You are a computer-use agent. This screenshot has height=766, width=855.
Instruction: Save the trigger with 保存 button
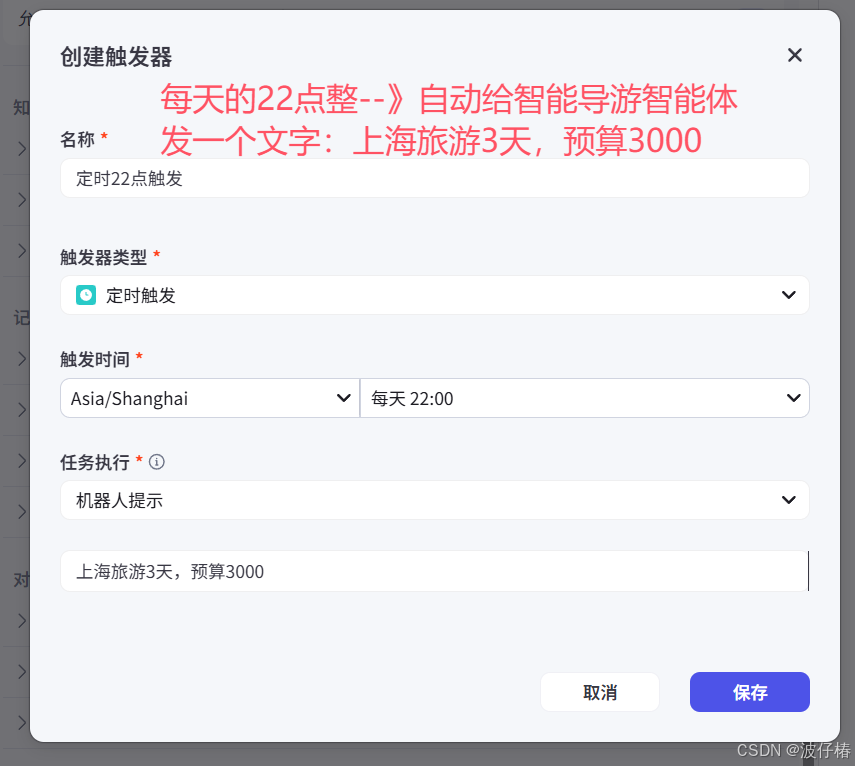[749, 691]
